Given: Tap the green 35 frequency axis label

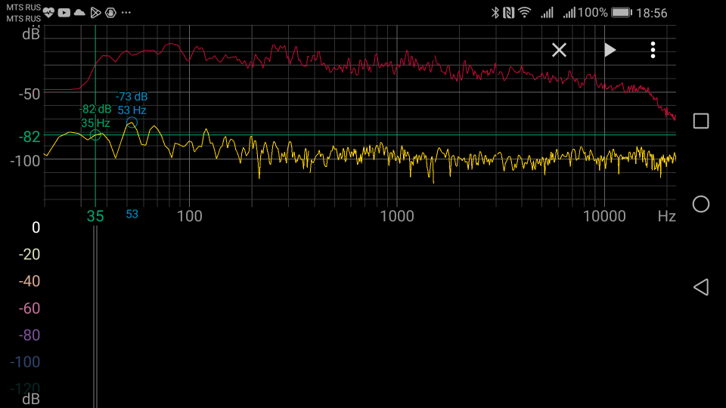Looking at the screenshot, I should (95, 216).
